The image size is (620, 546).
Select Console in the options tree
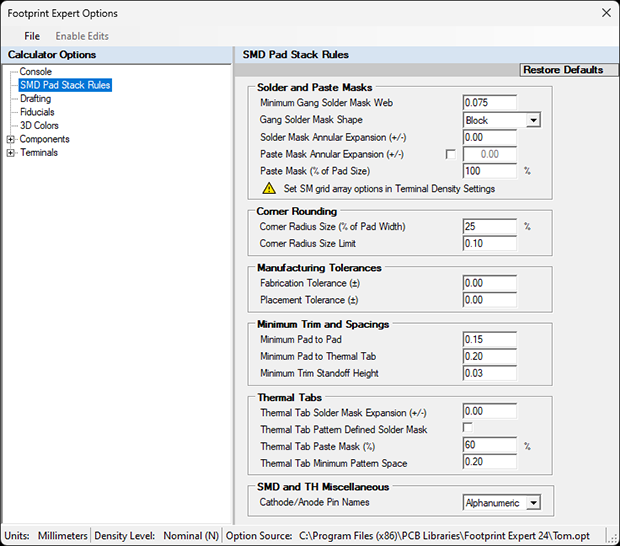[35, 72]
